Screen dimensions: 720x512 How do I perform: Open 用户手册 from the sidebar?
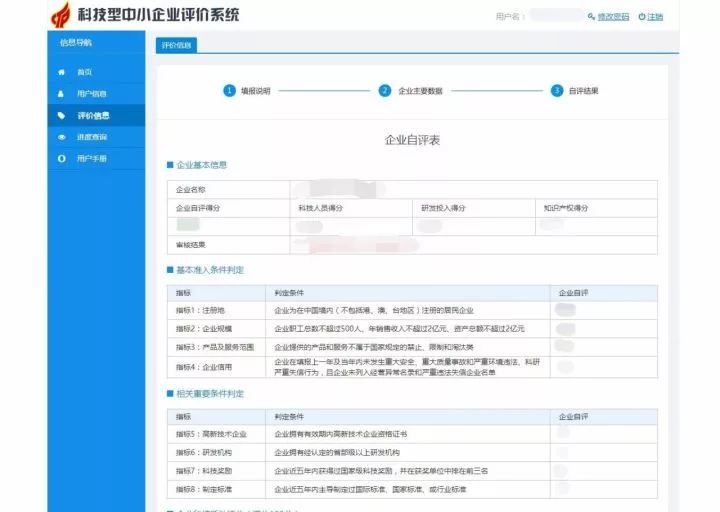92,159
